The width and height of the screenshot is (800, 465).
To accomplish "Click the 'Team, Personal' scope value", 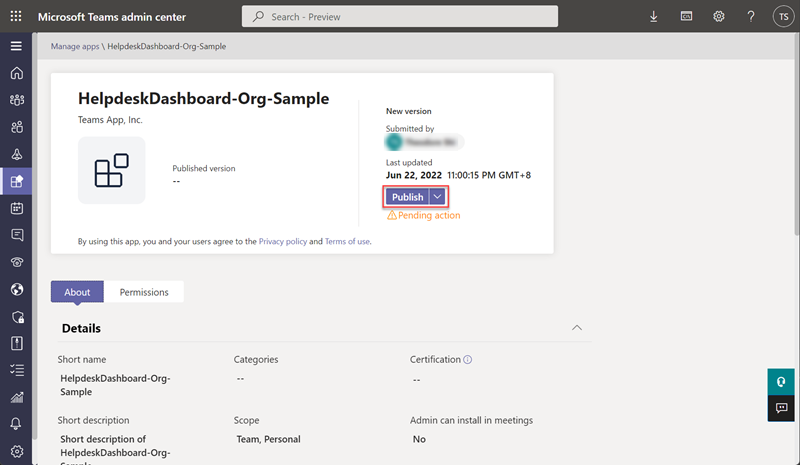I will 268,439.
